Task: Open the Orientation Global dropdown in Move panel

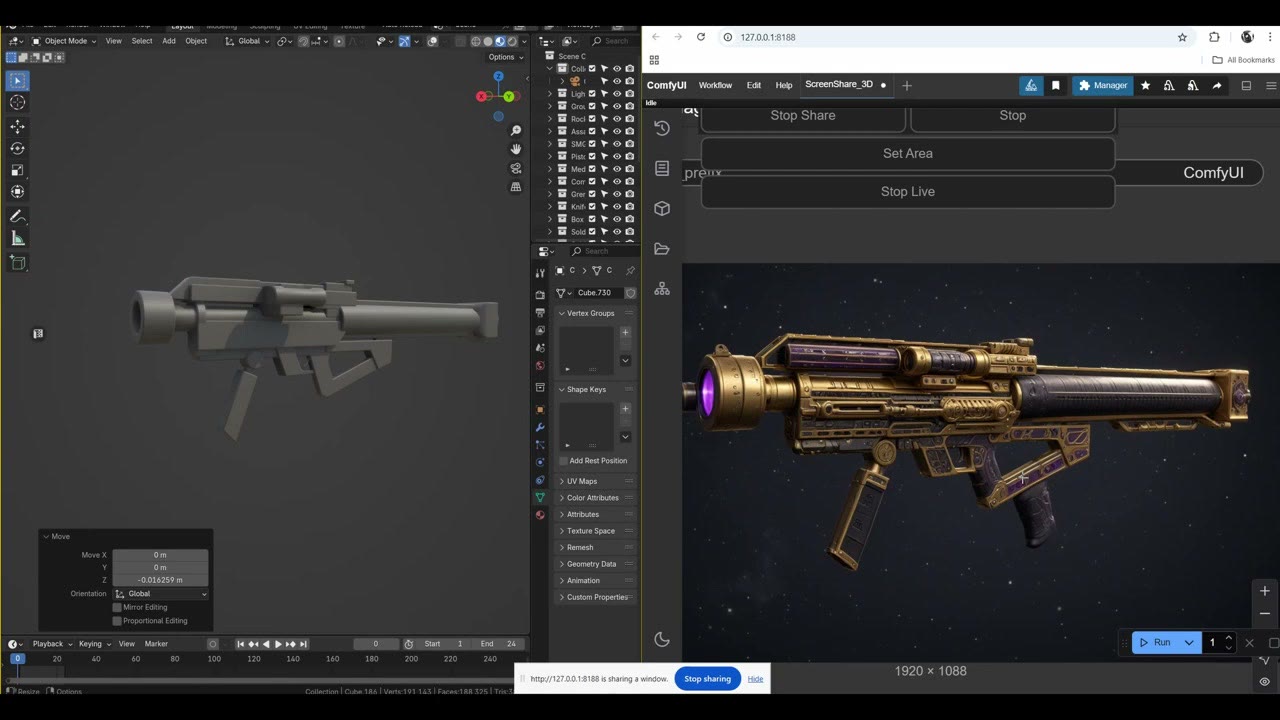Action: pyautogui.click(x=160, y=594)
